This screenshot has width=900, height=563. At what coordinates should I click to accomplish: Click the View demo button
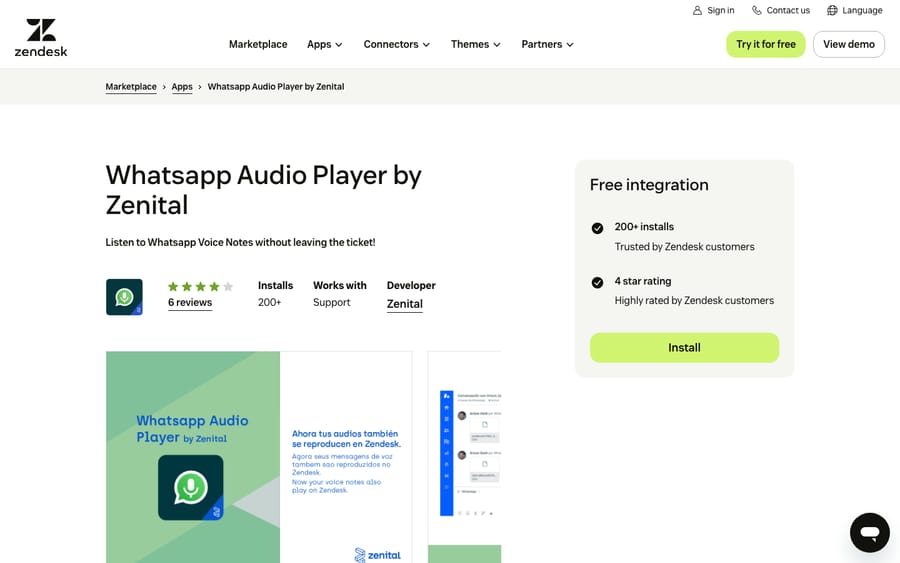(x=849, y=44)
